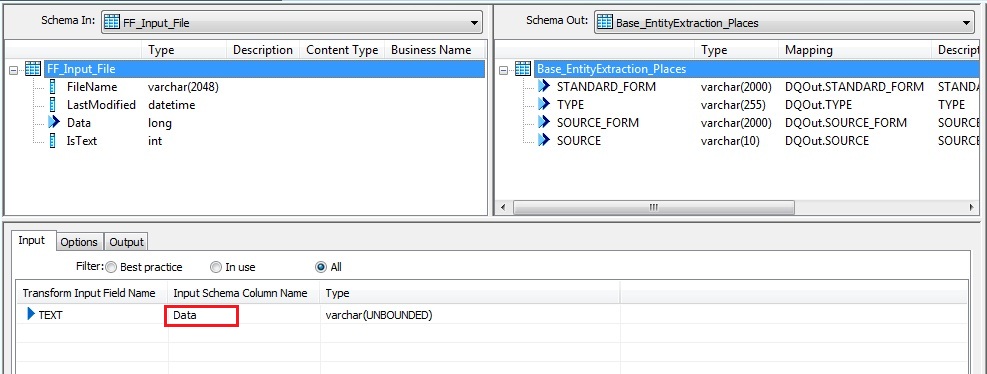The image size is (987, 374).
Task: Click the horizontal scrollbar in Schema Out
Action: tap(653, 207)
